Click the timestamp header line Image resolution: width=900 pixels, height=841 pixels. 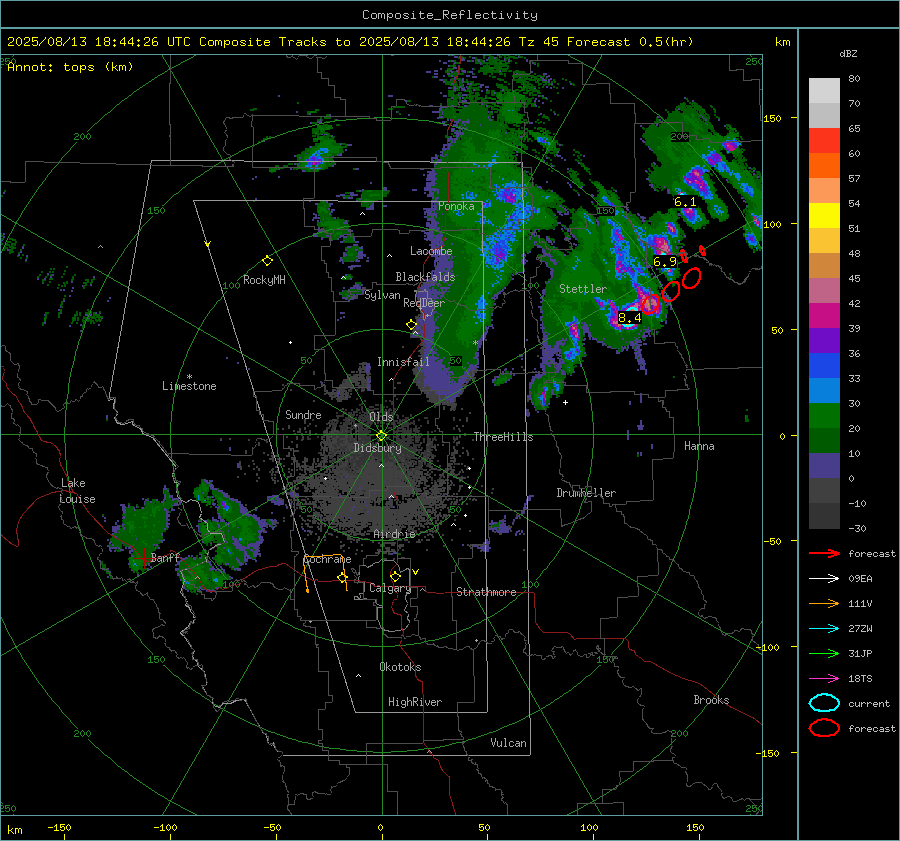(x=350, y=42)
